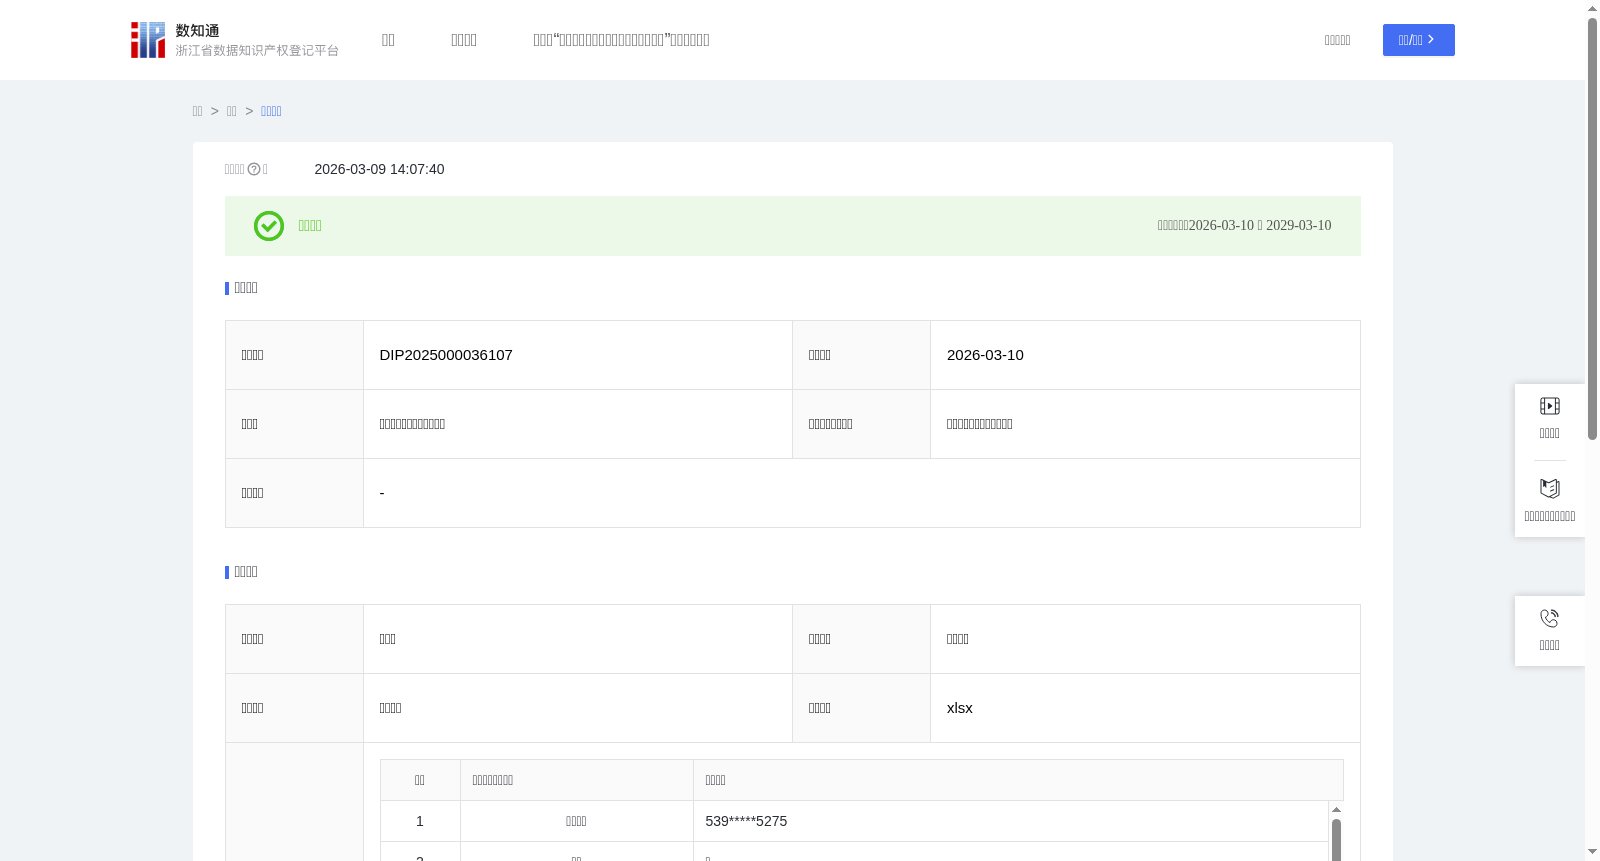Click the page scrollbar down arrow
This screenshot has width=1600, height=861.
(x=1592, y=852)
